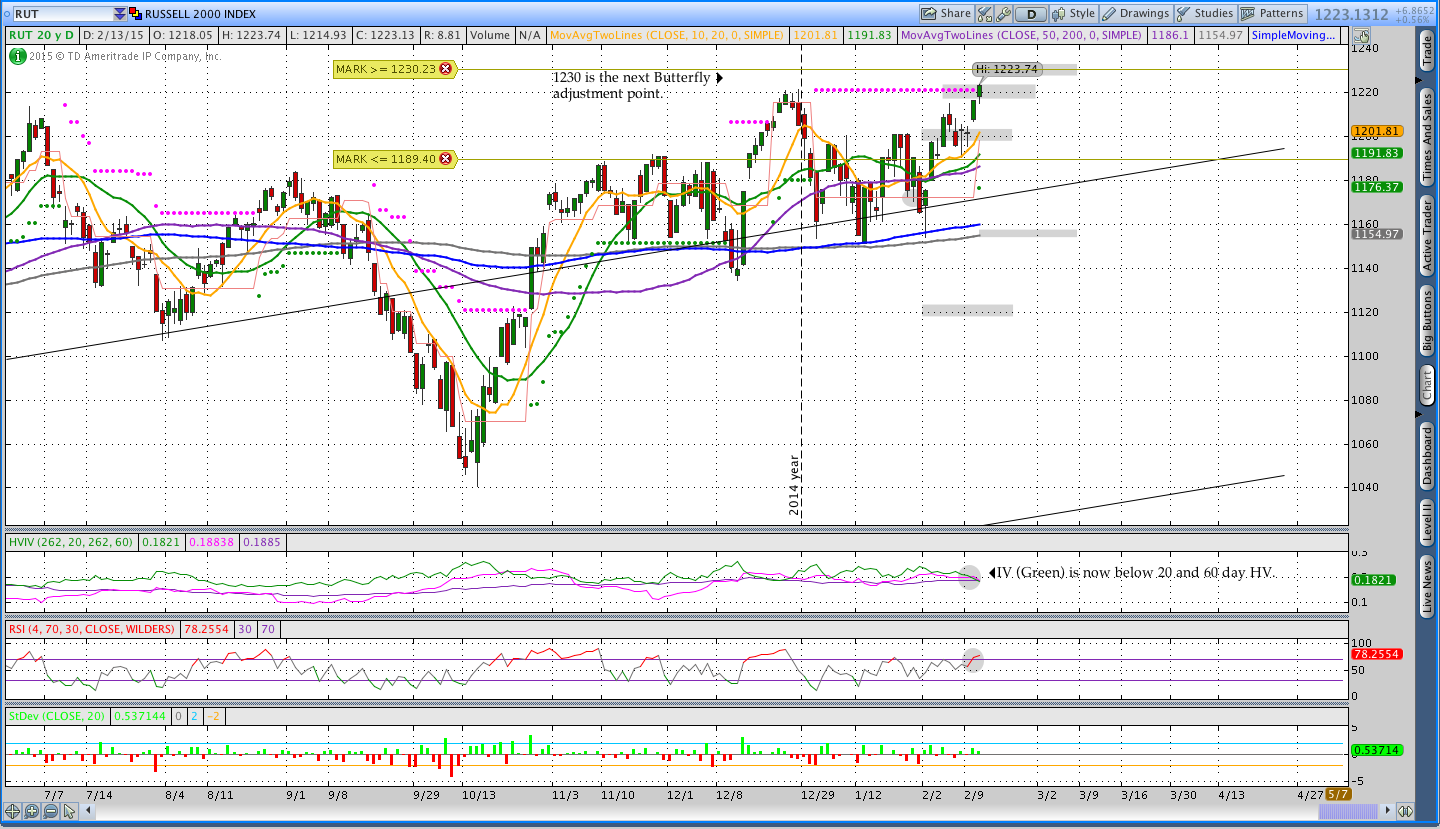
Task: Click the flask quick-study icon next to Share
Action: [x=984, y=14]
